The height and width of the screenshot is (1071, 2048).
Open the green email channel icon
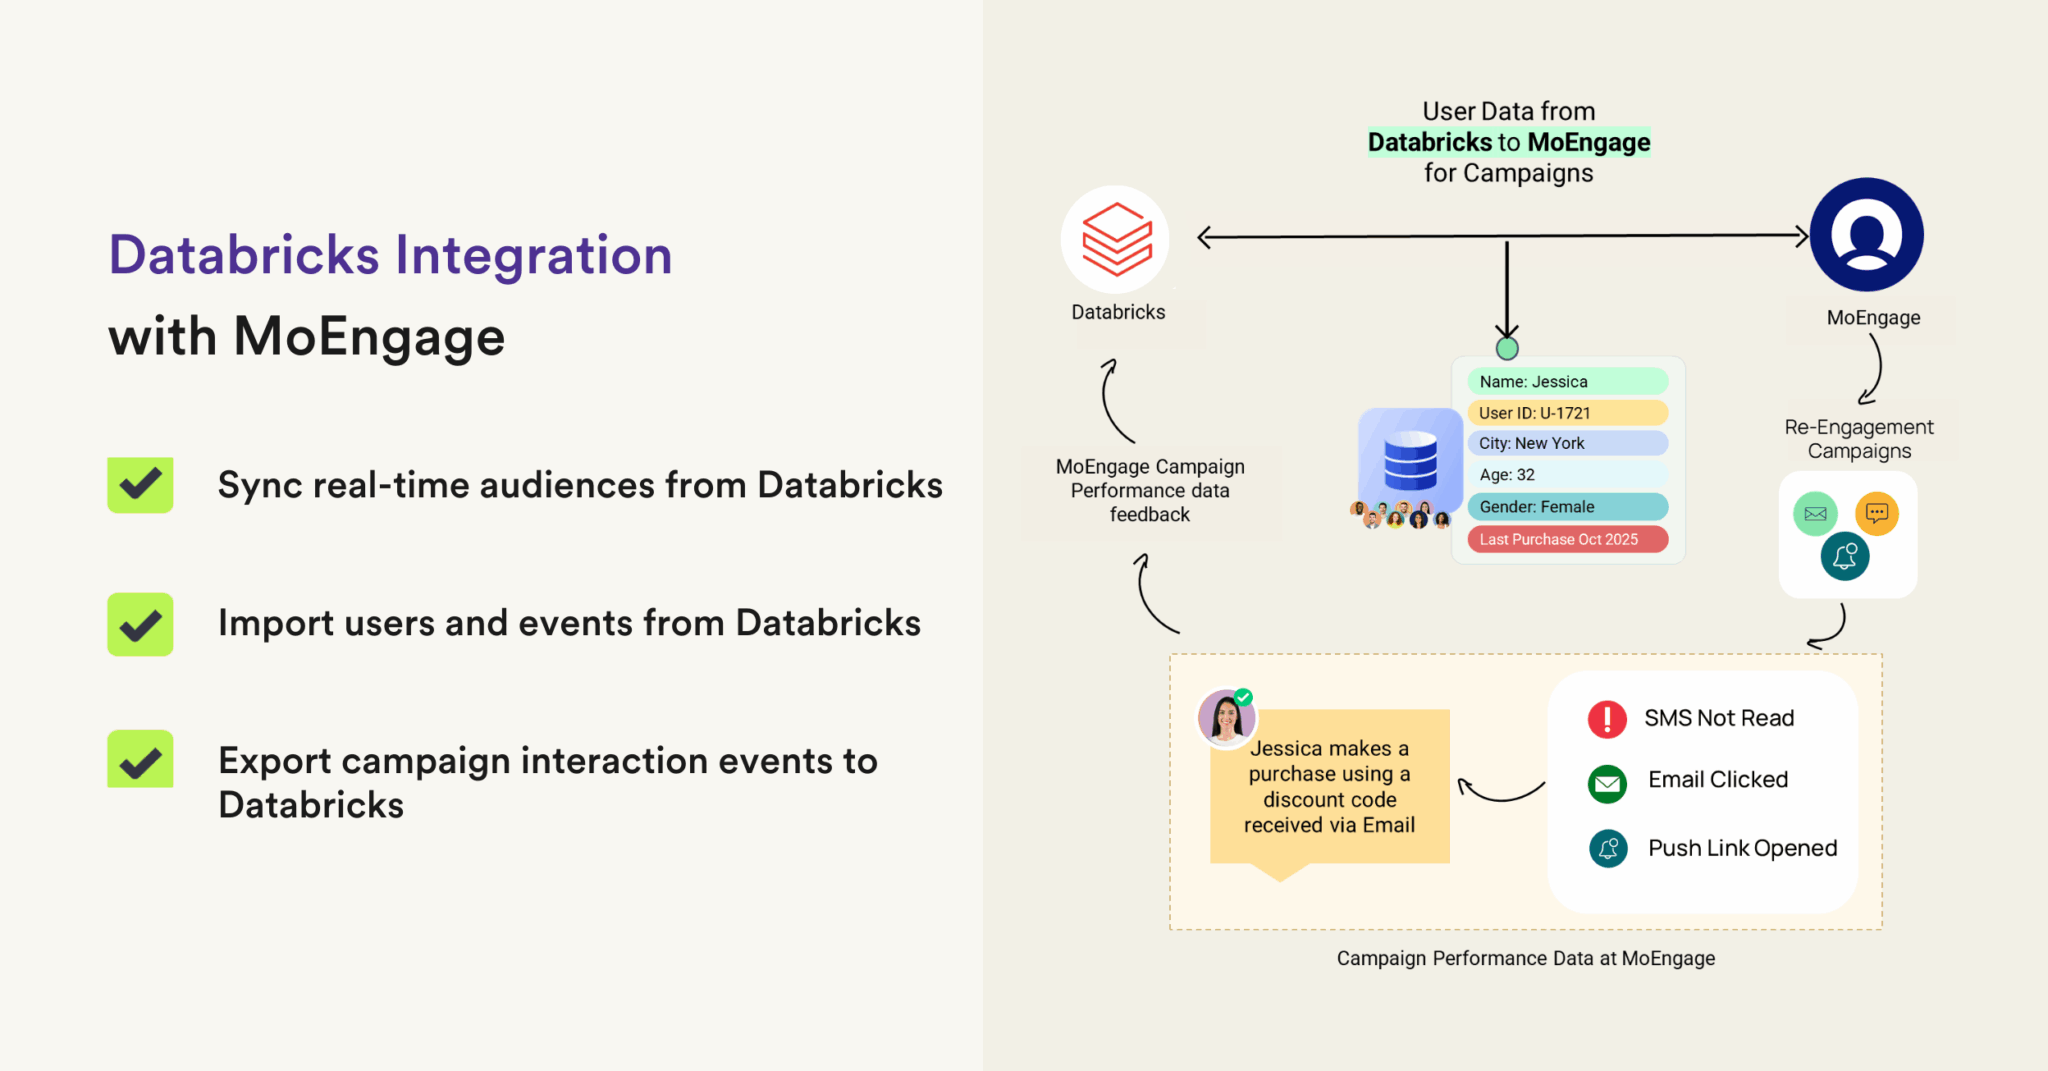[x=1815, y=513]
